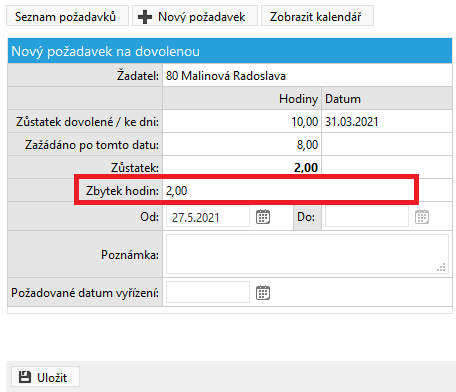Click the Od date field 27.5.2021
This screenshot has width=456, height=392.
tap(208, 217)
